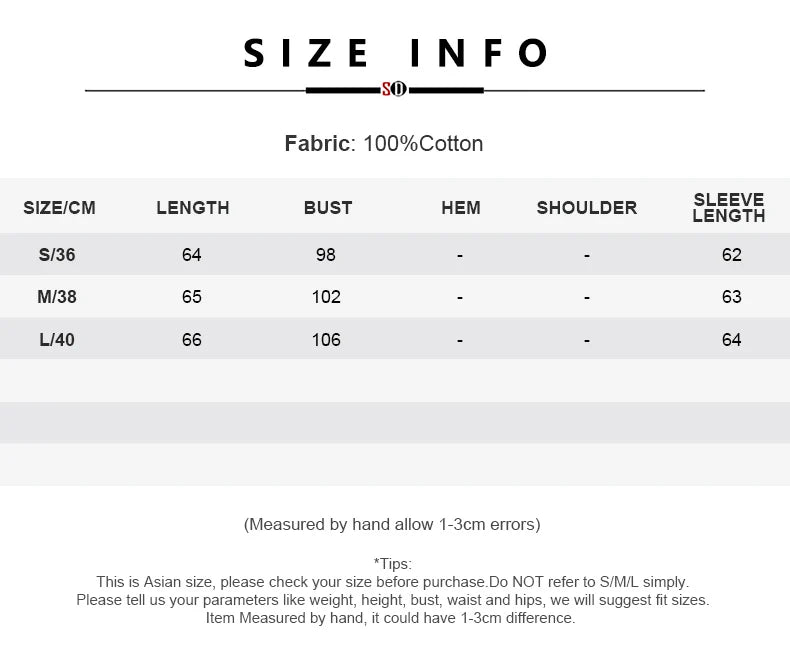790x669 pixels.
Task: Click sleeve length value 63 for M/38
Action: 732,297
